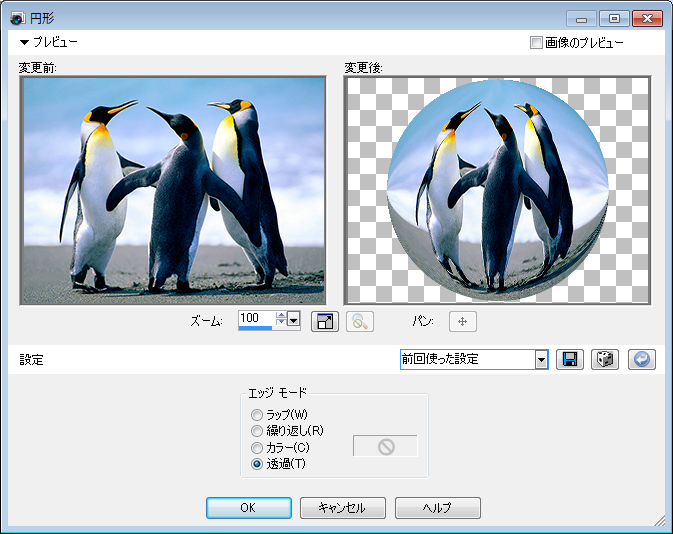Click the zoom 100 input field
Screen dimensions: 673x534
(x=257, y=318)
